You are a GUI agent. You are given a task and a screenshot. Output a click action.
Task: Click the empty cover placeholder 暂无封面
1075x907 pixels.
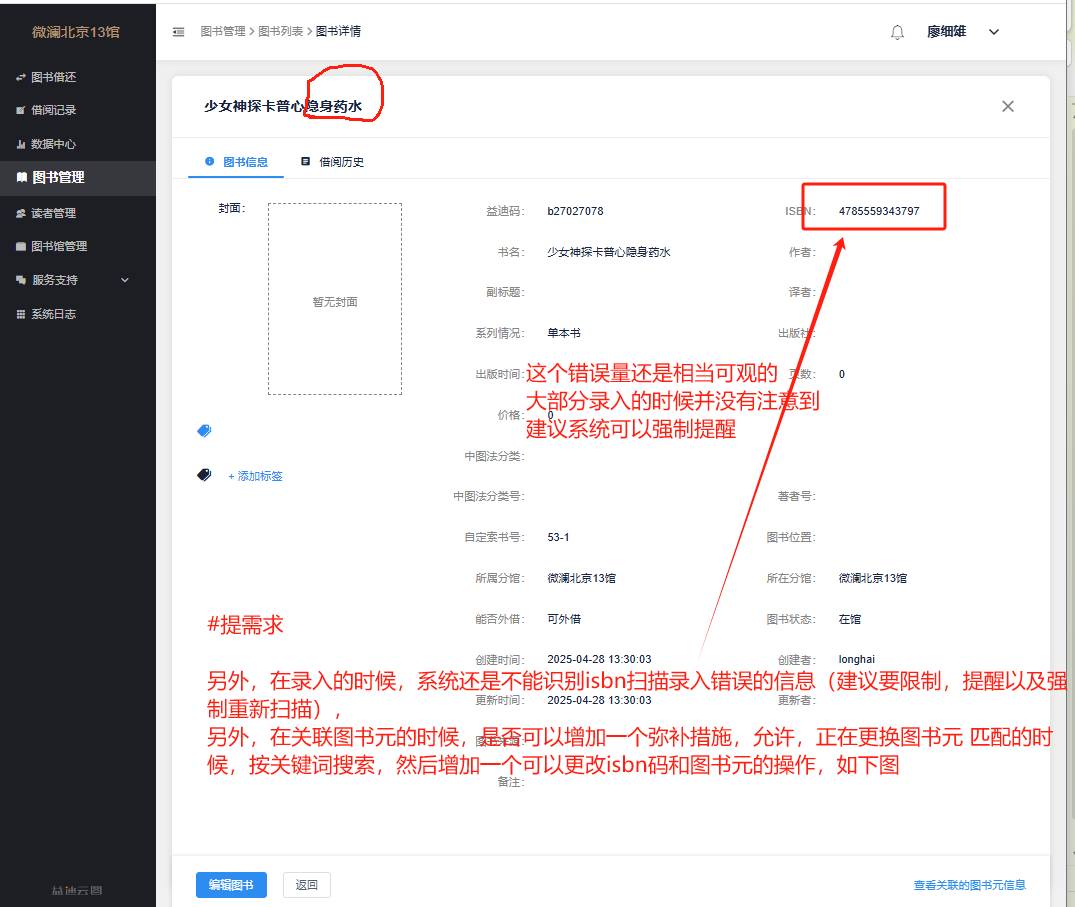pos(335,300)
